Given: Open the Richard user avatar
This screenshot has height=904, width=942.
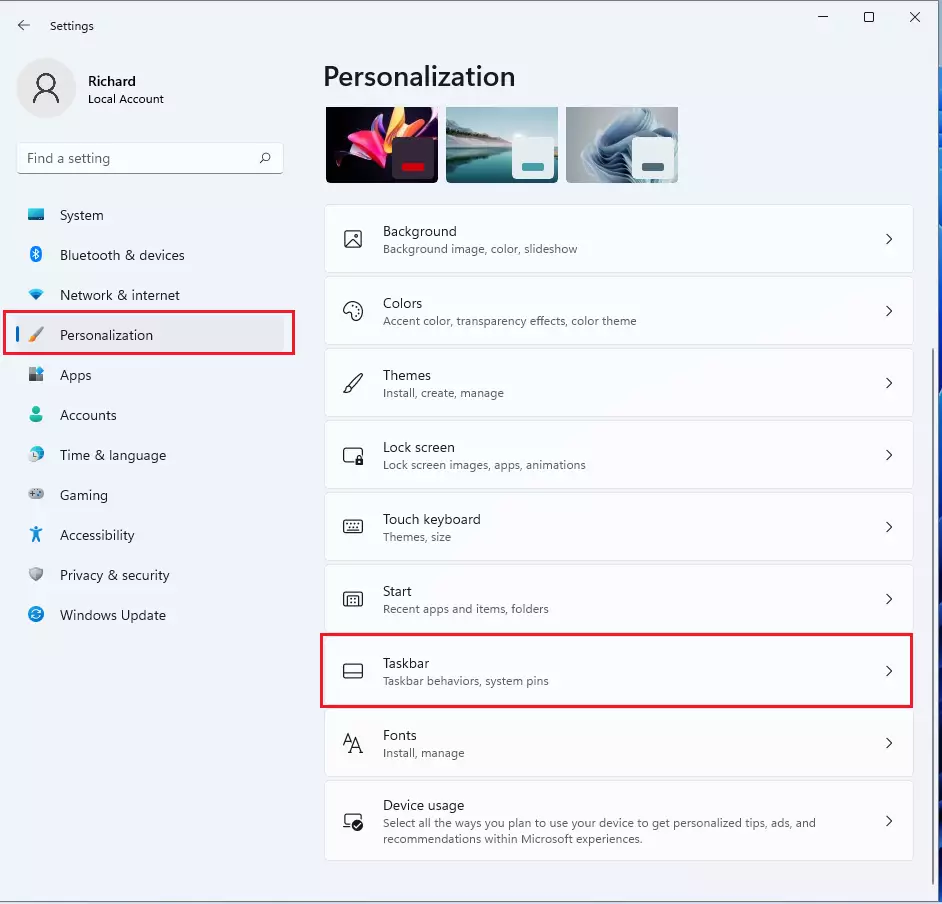Looking at the screenshot, I should point(46,88).
